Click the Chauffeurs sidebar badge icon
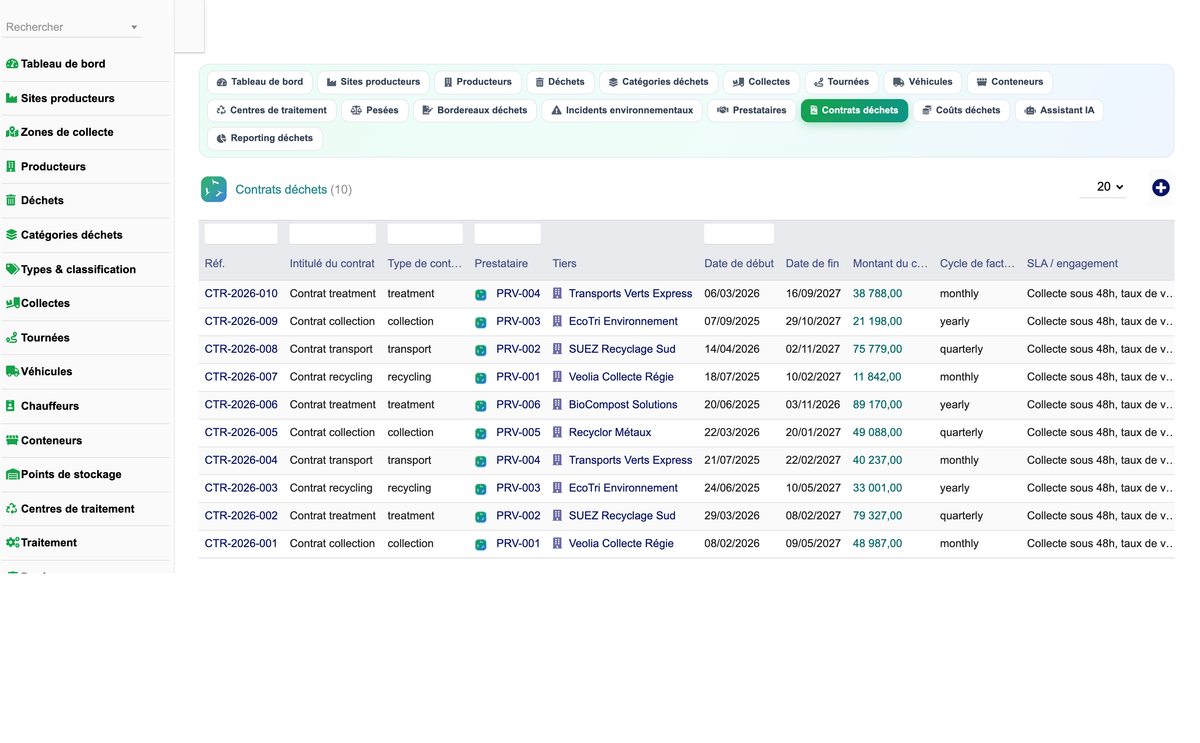This screenshot has height=743, width=1200. [11, 406]
